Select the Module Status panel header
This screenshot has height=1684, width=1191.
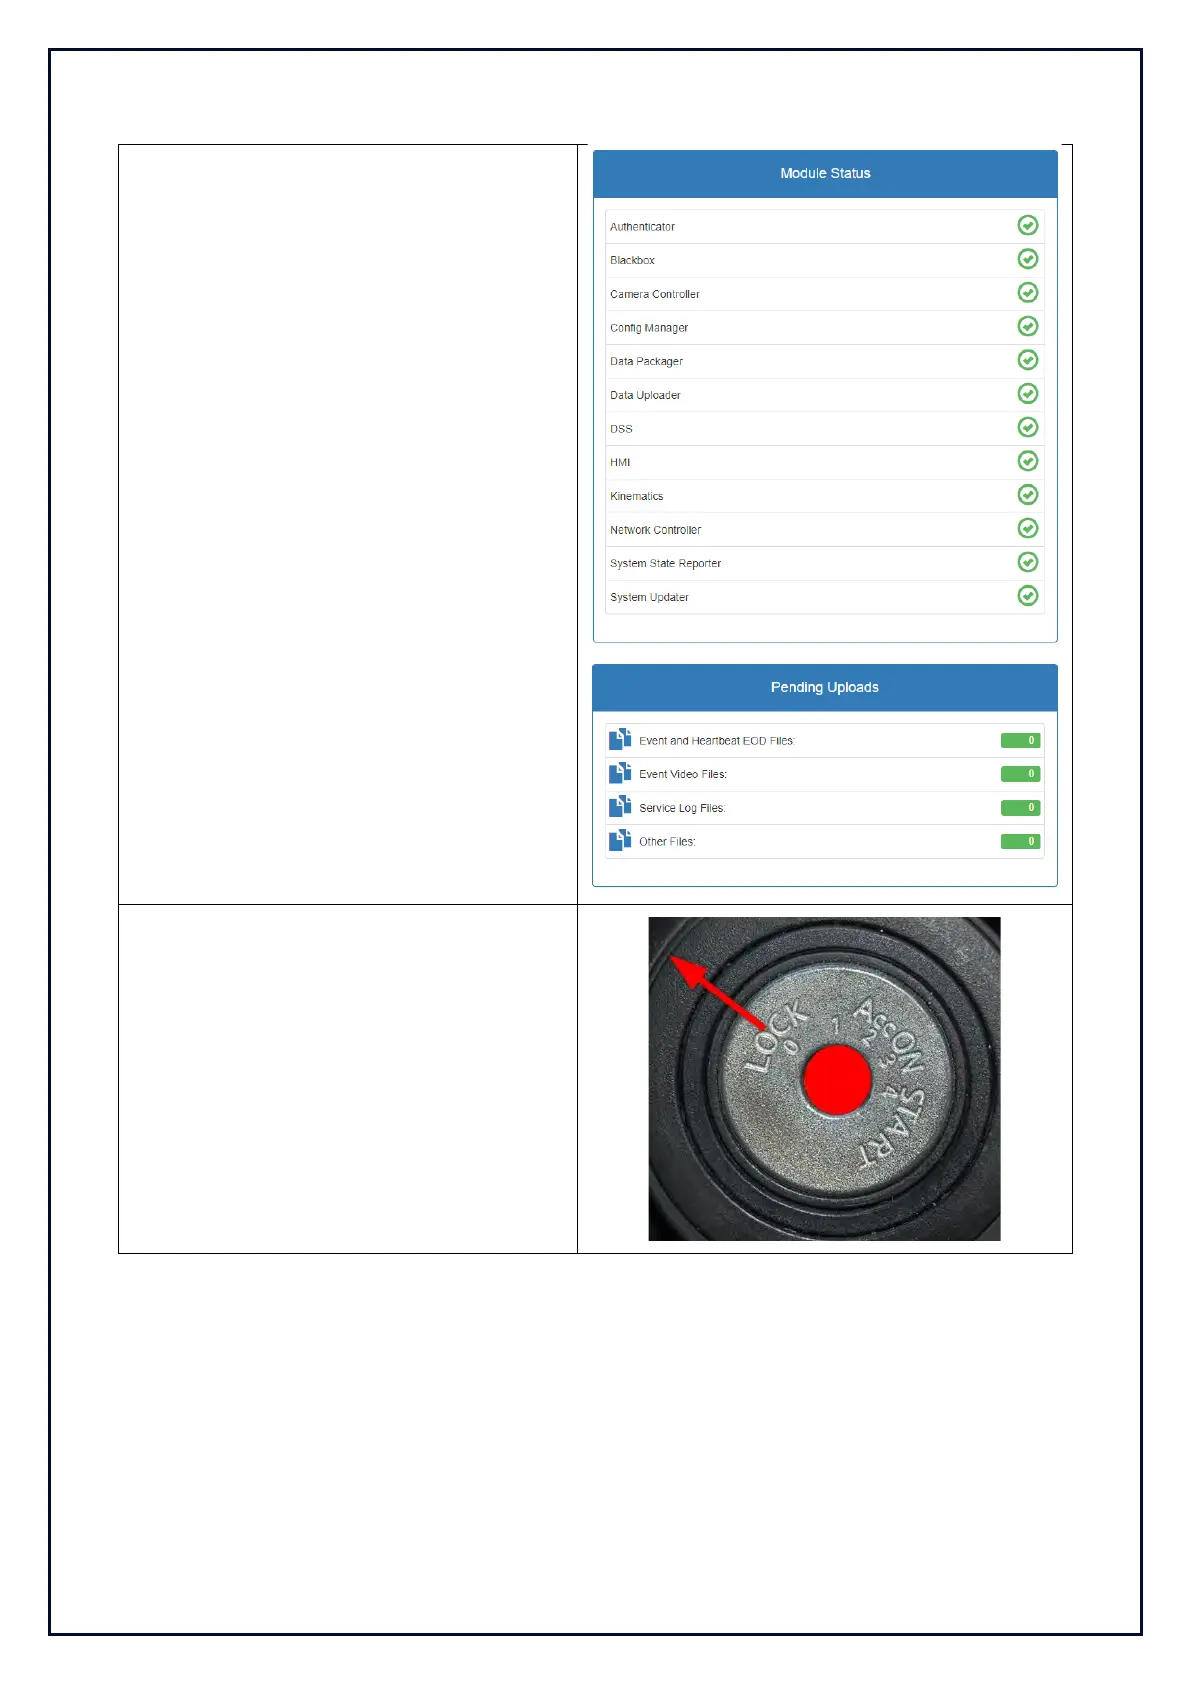tap(825, 174)
